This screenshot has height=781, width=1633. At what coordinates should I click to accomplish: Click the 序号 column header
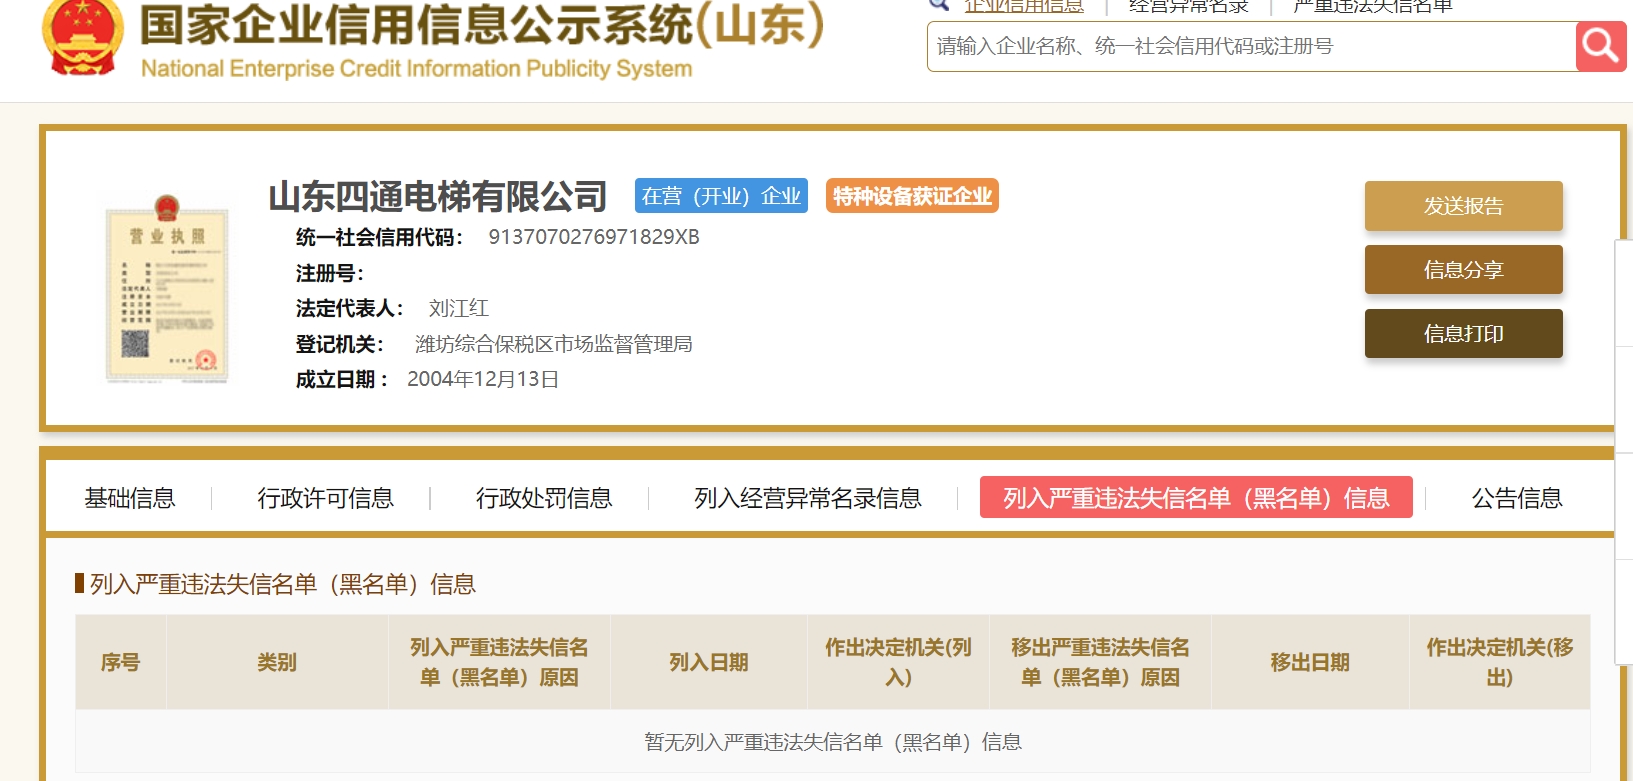click(121, 662)
